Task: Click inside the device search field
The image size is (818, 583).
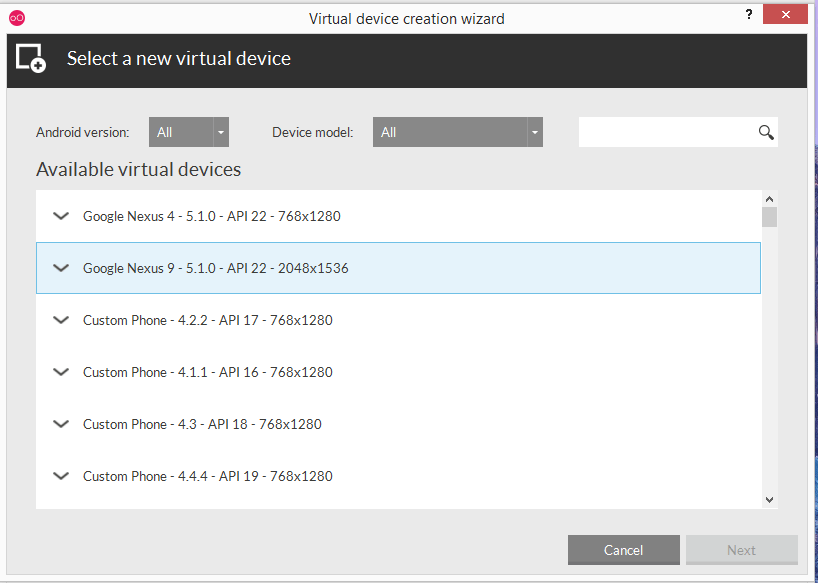Action: [666, 132]
